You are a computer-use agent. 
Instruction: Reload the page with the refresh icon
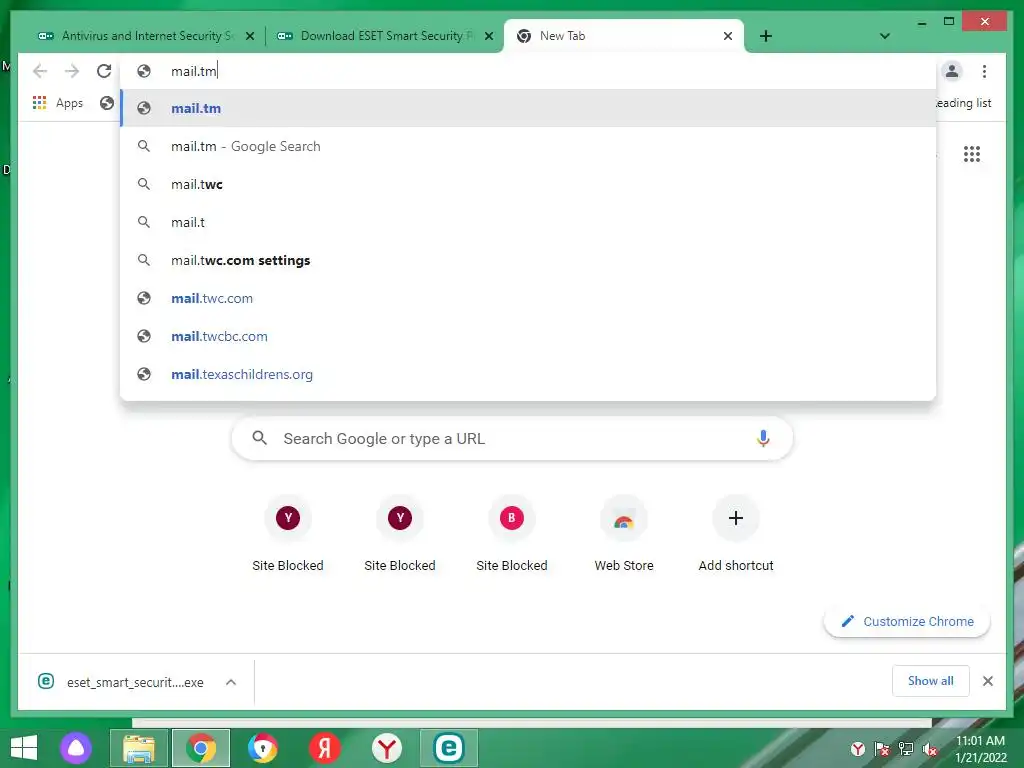coord(104,71)
